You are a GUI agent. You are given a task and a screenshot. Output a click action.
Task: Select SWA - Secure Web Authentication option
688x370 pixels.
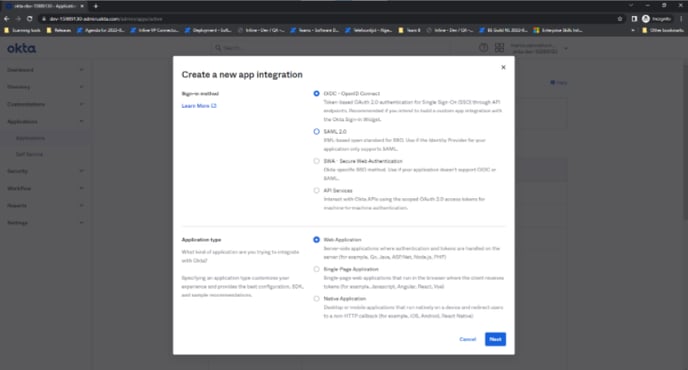pyautogui.click(x=316, y=161)
